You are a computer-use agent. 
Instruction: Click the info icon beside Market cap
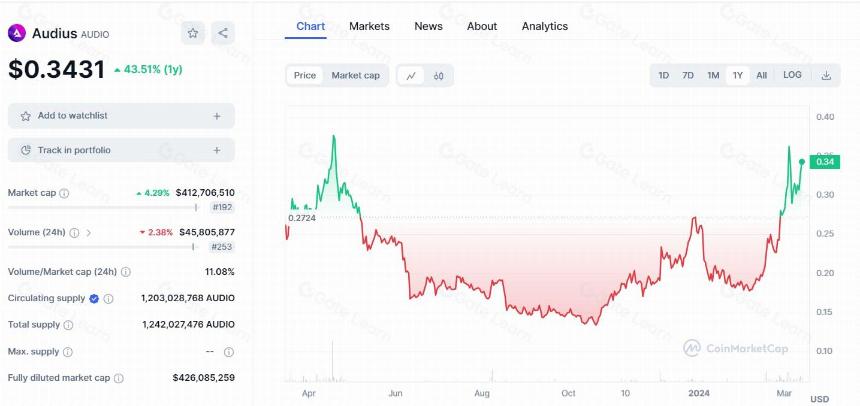(x=64, y=193)
